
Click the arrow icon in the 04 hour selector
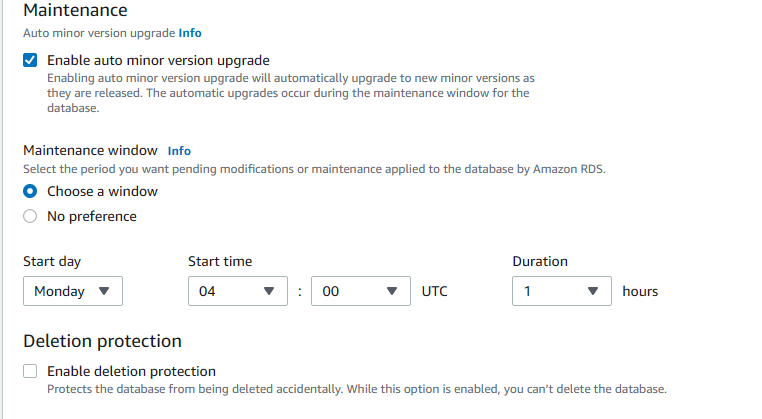pyautogui.click(x=268, y=291)
